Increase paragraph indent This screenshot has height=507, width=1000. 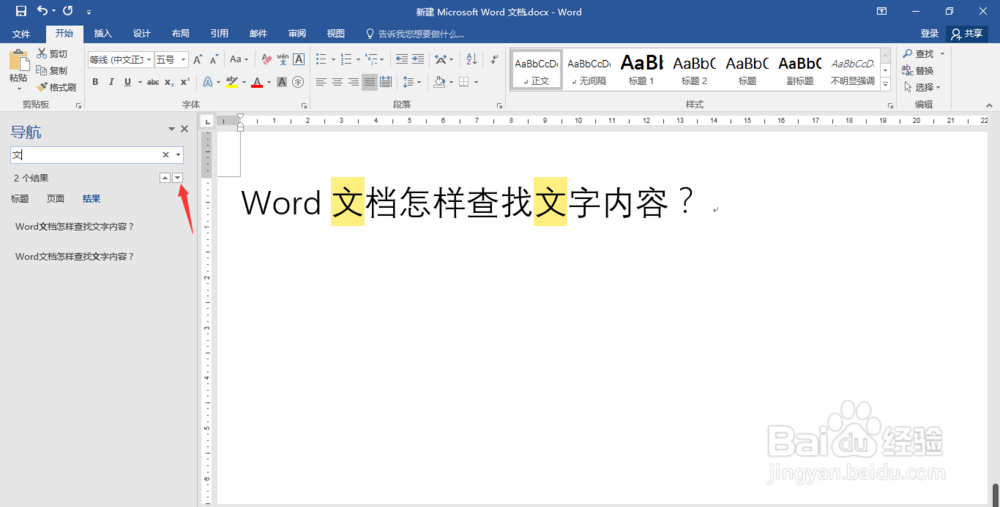(x=418, y=59)
